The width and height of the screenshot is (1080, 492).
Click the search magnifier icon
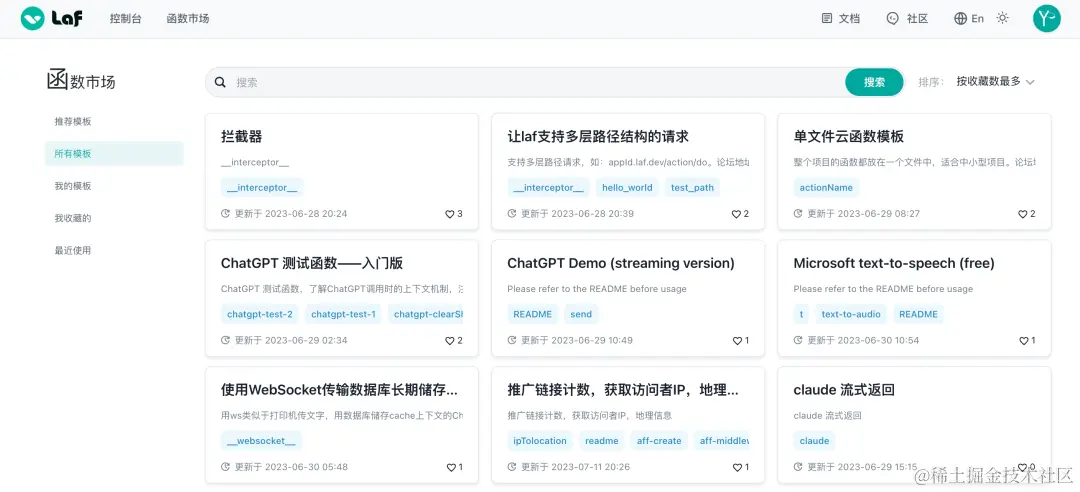click(x=220, y=82)
